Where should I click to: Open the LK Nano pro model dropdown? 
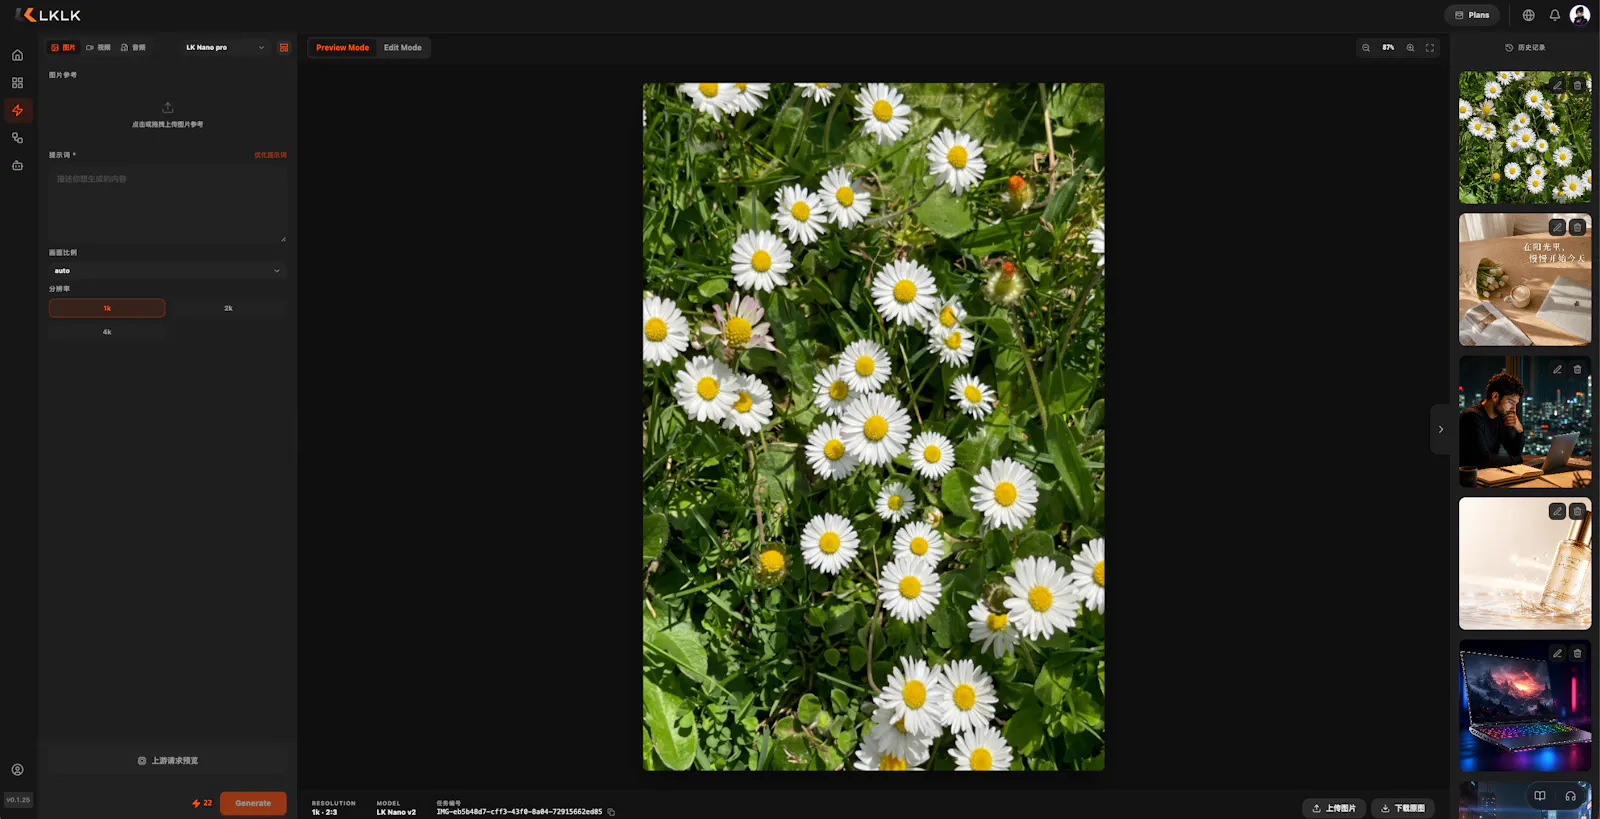225,47
